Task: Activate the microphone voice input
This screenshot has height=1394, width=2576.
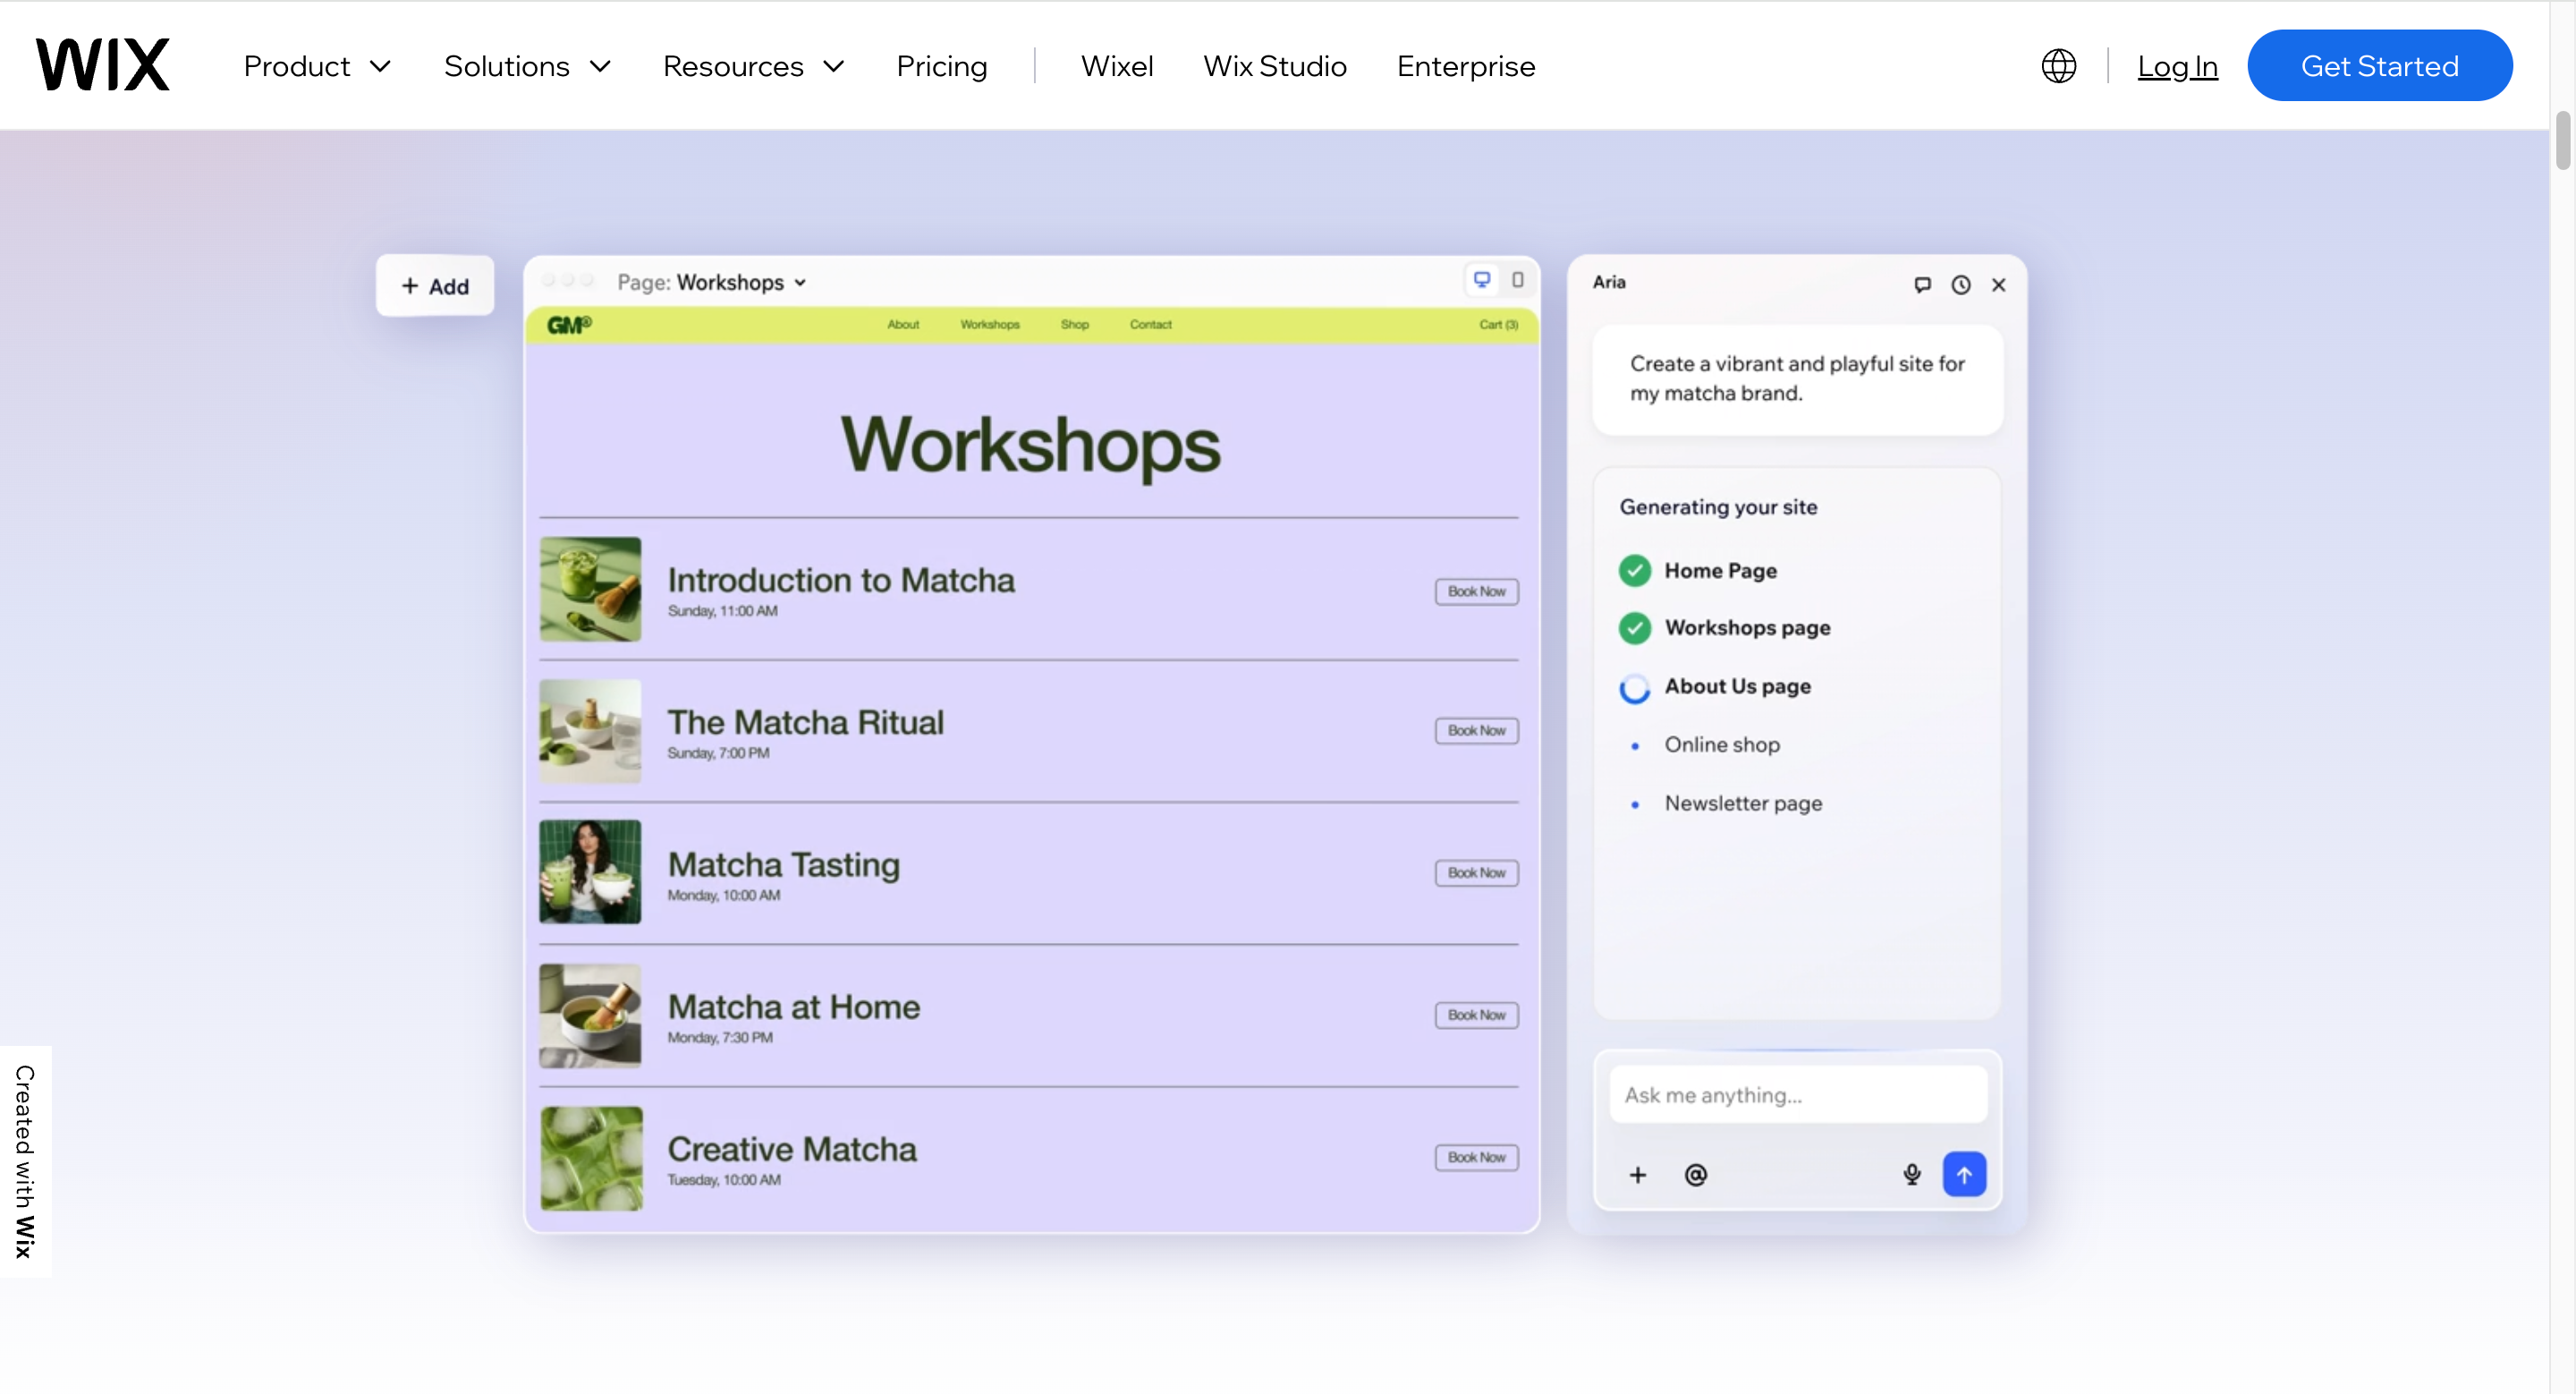Action: click(x=1912, y=1175)
